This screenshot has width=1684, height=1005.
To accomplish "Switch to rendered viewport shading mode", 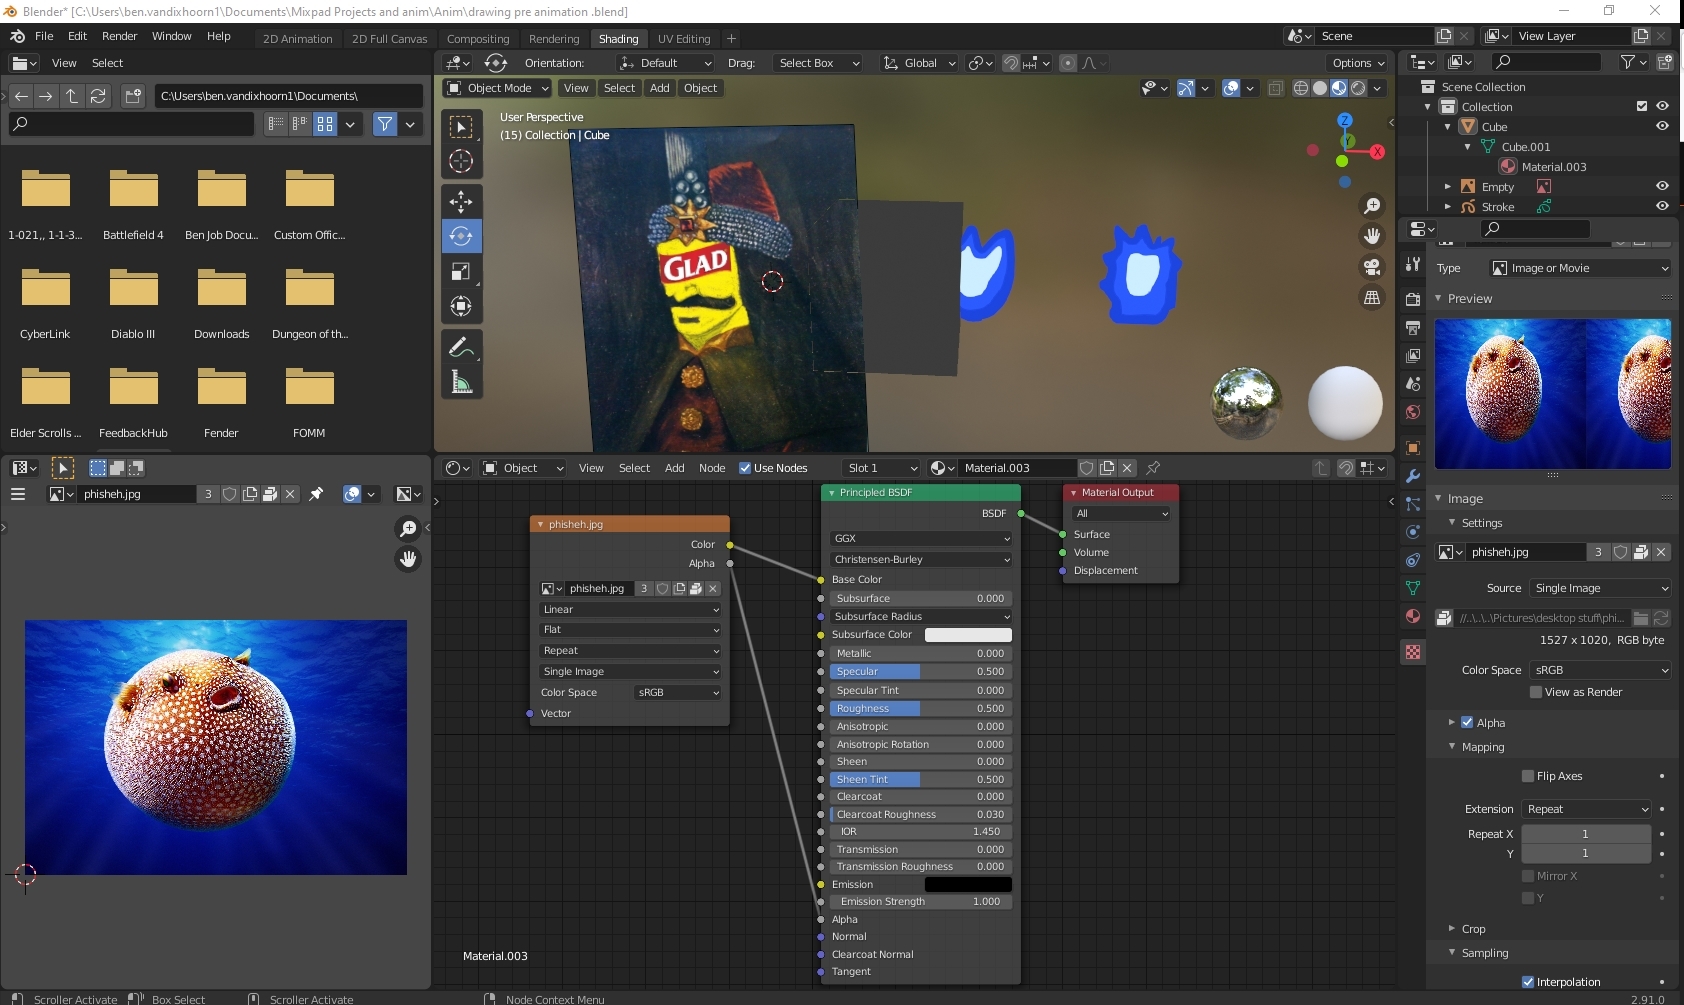I will (x=1358, y=88).
